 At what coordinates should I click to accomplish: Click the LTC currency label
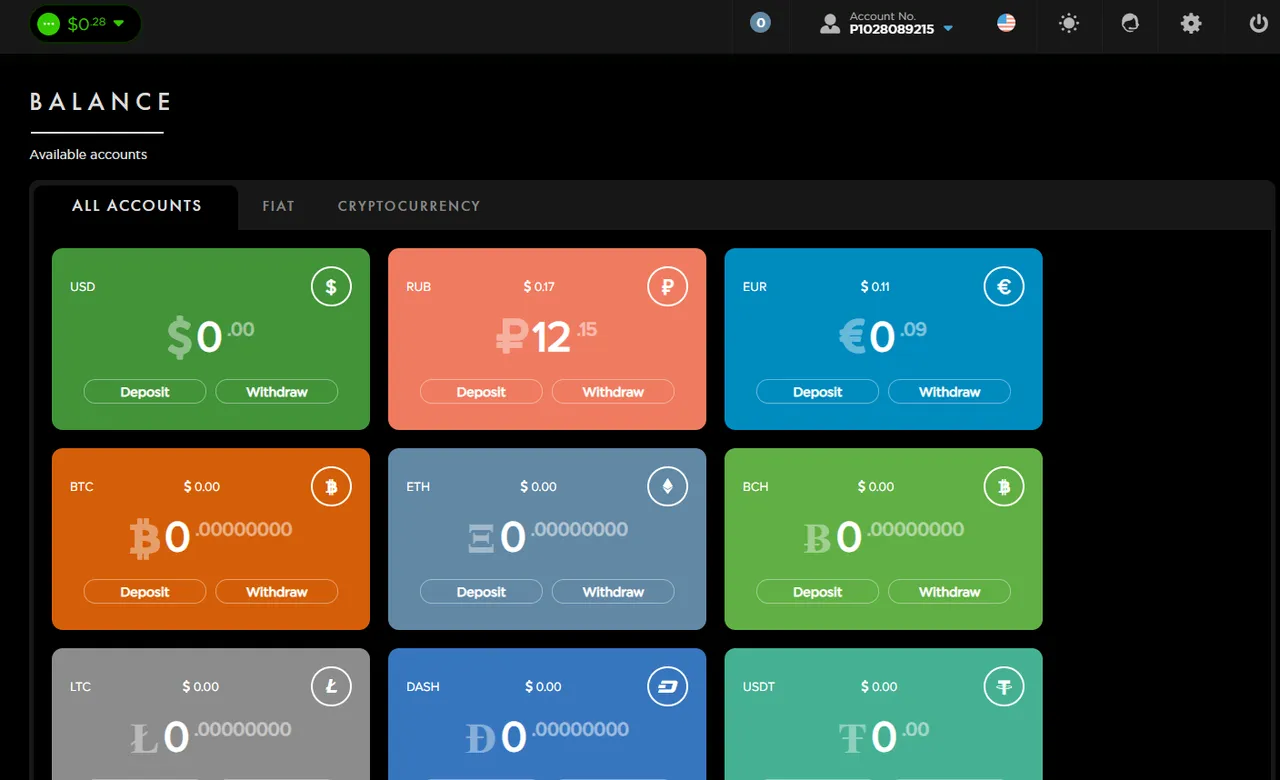click(80, 687)
